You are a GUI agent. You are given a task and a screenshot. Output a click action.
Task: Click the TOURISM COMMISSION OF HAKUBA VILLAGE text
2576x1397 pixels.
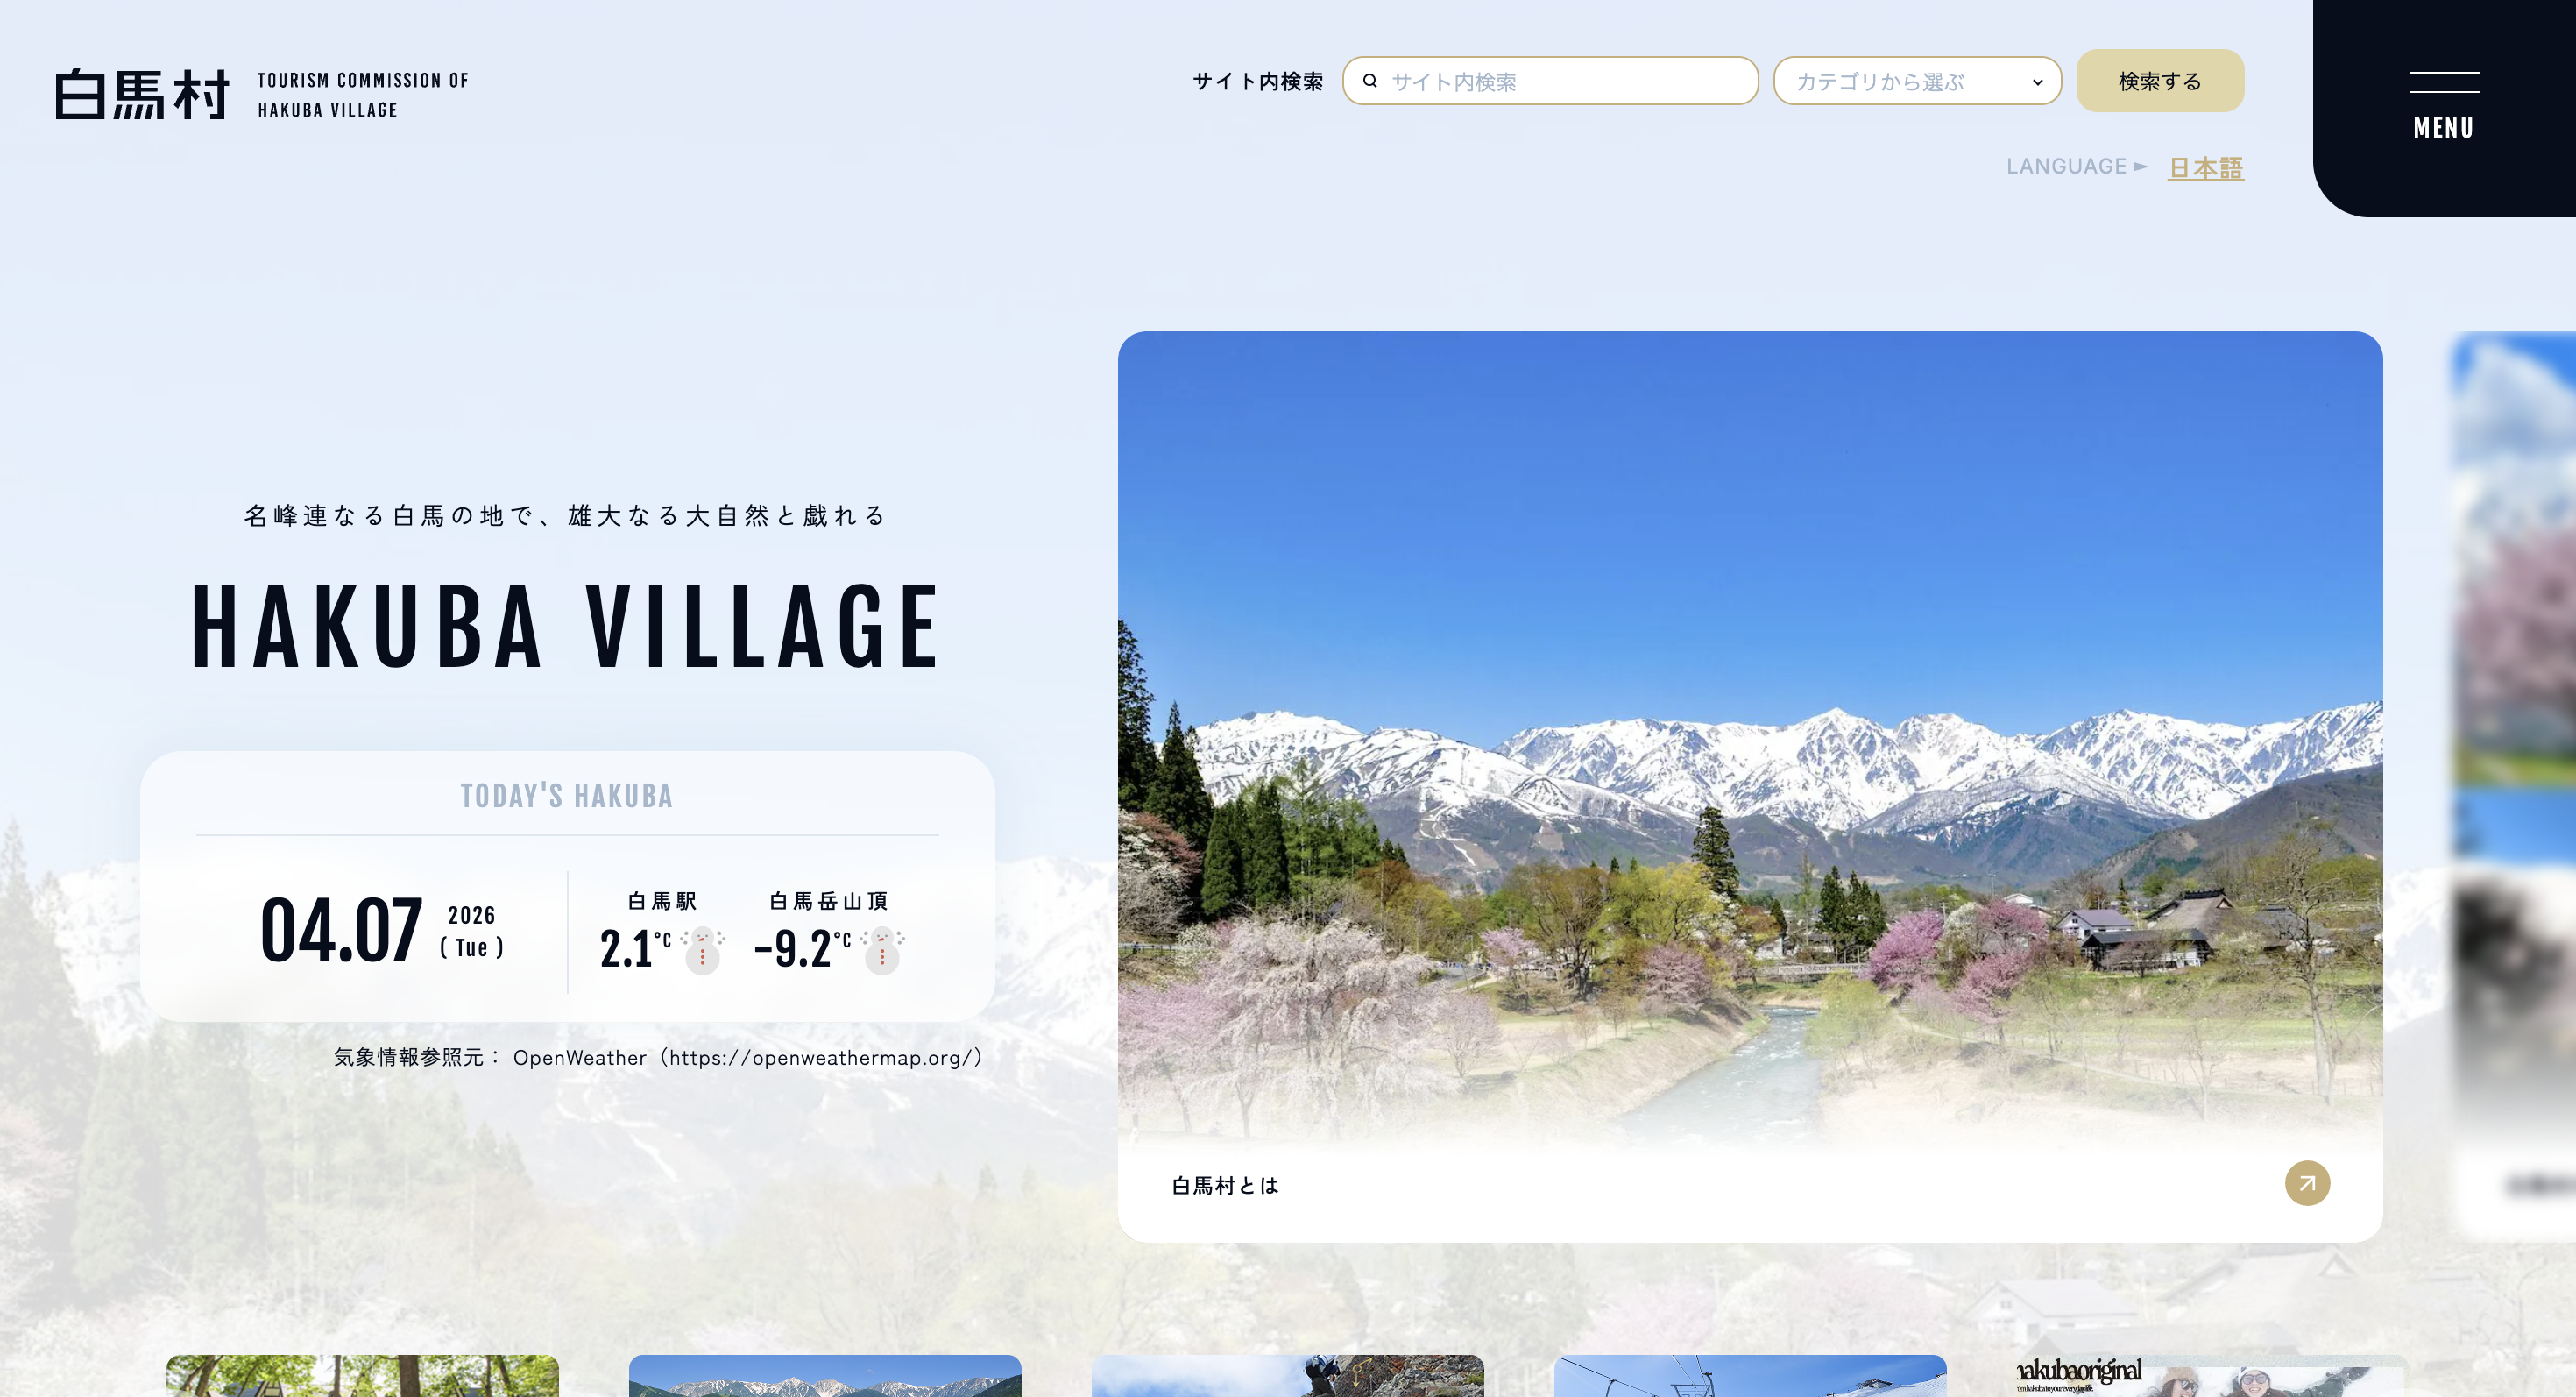(363, 95)
